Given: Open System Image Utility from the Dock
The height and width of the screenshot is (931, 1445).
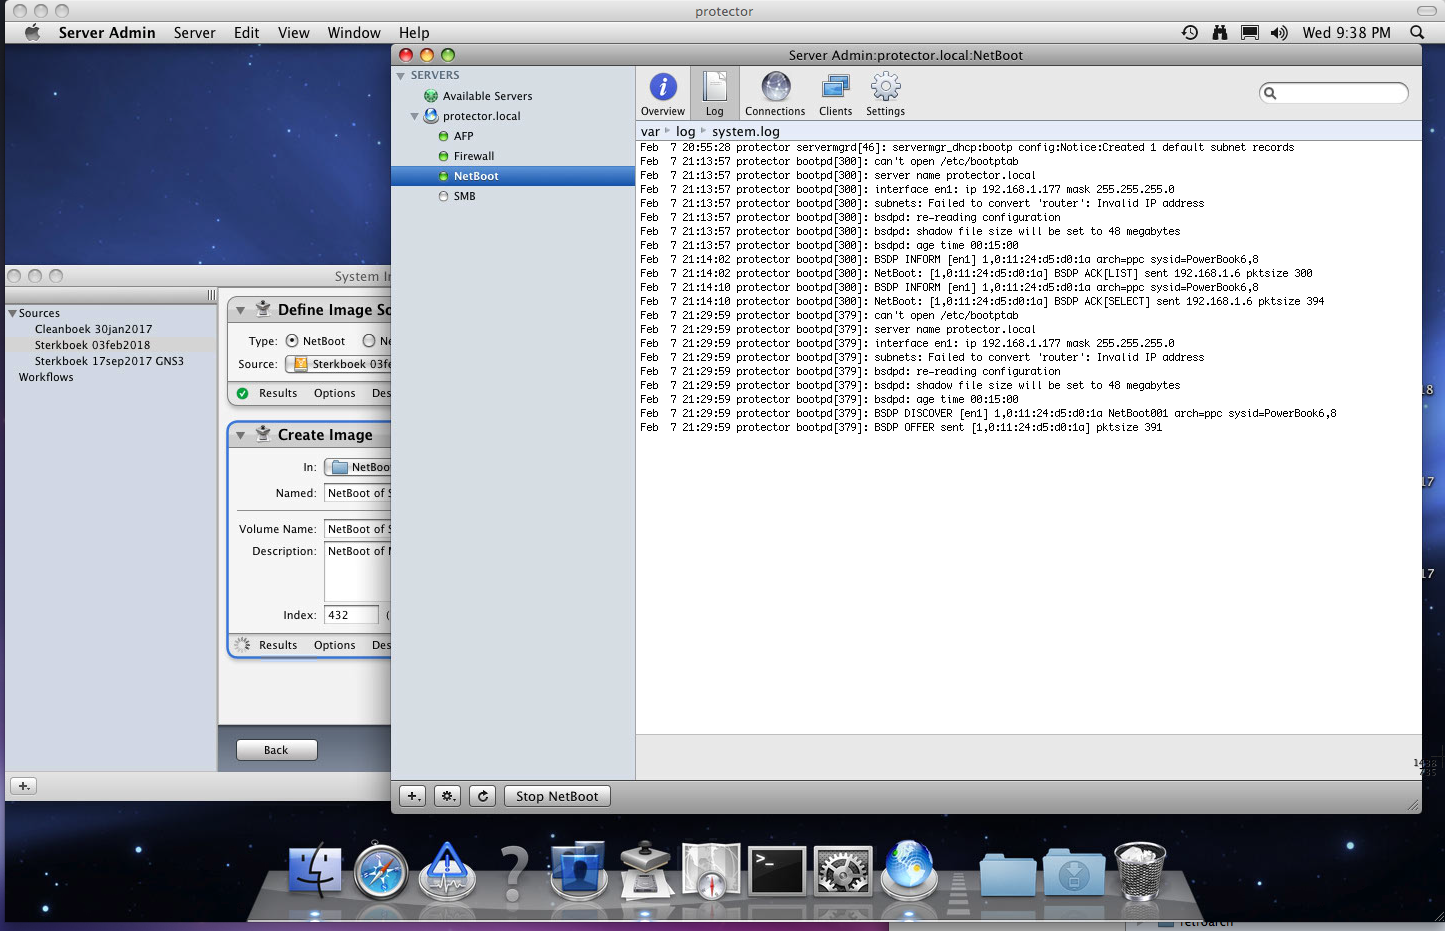Looking at the screenshot, I should [645, 871].
